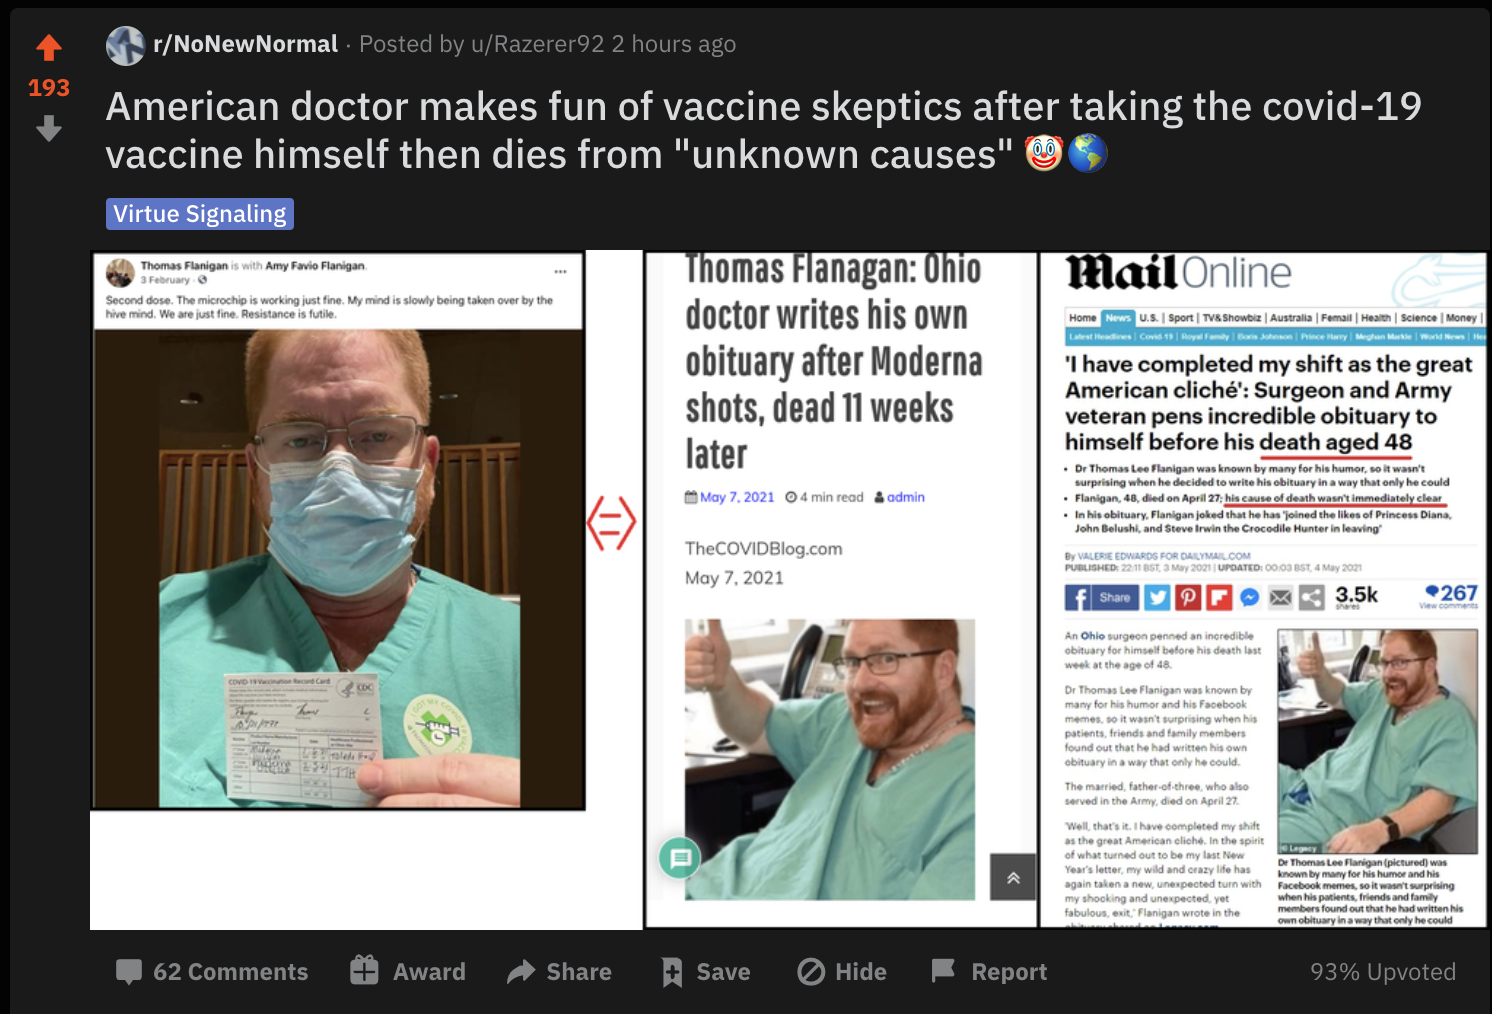Click the News tab in MailOnline navigation
Viewport: 1492px width, 1014px height.
(1118, 318)
